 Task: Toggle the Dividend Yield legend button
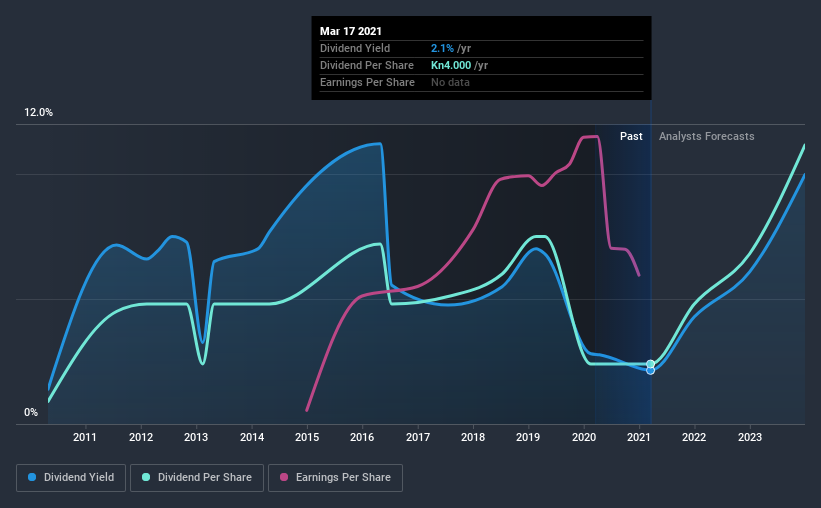coord(71,478)
